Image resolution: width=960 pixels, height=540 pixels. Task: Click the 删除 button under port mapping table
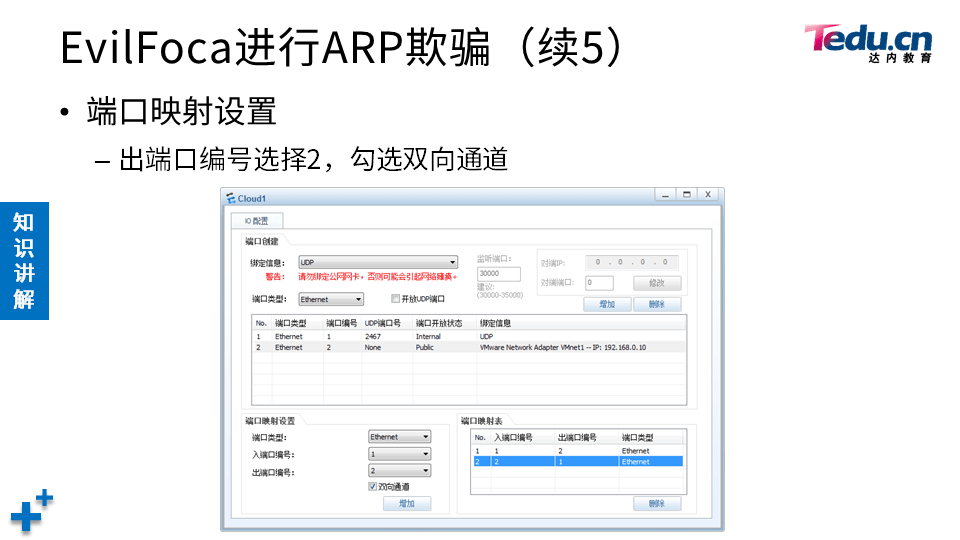[657, 504]
